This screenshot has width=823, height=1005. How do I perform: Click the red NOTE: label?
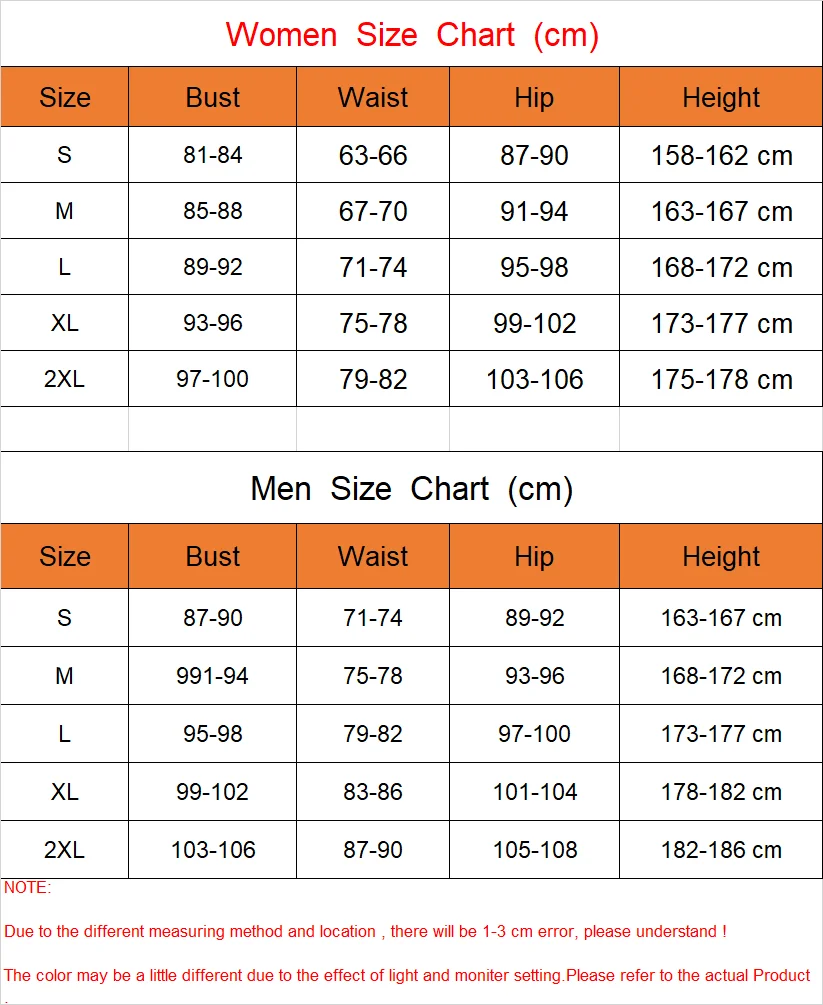(x=27, y=887)
